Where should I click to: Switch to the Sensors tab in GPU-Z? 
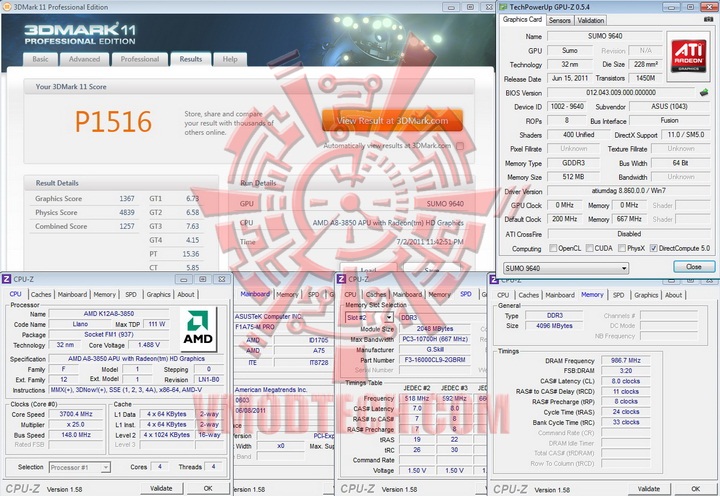pyautogui.click(x=560, y=20)
